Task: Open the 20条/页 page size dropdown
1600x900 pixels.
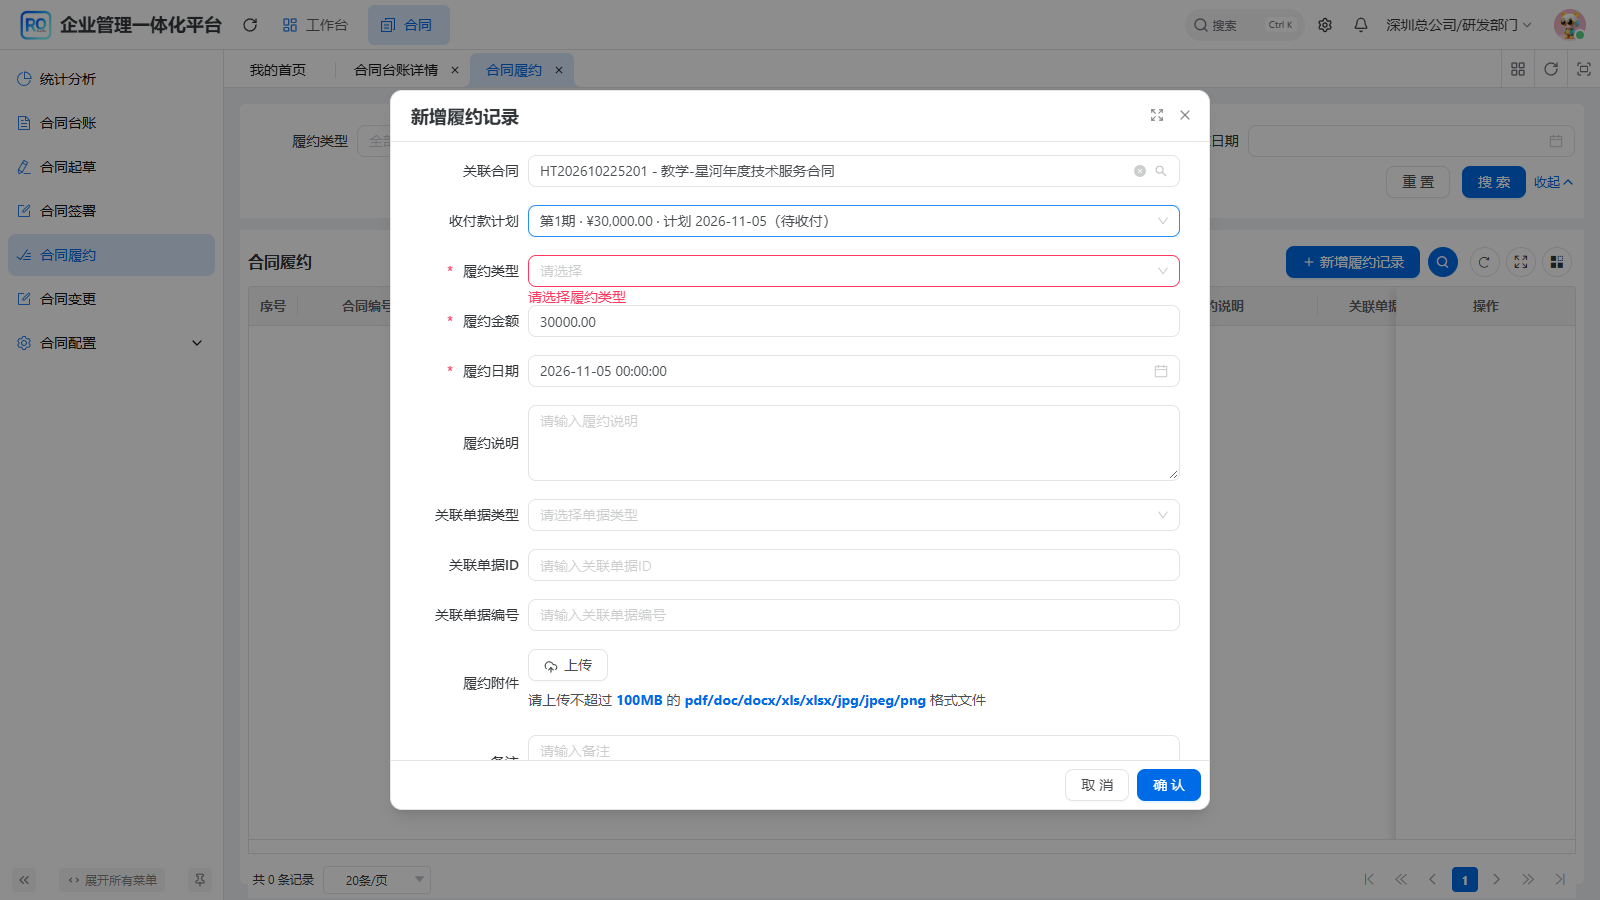Action: (379, 880)
